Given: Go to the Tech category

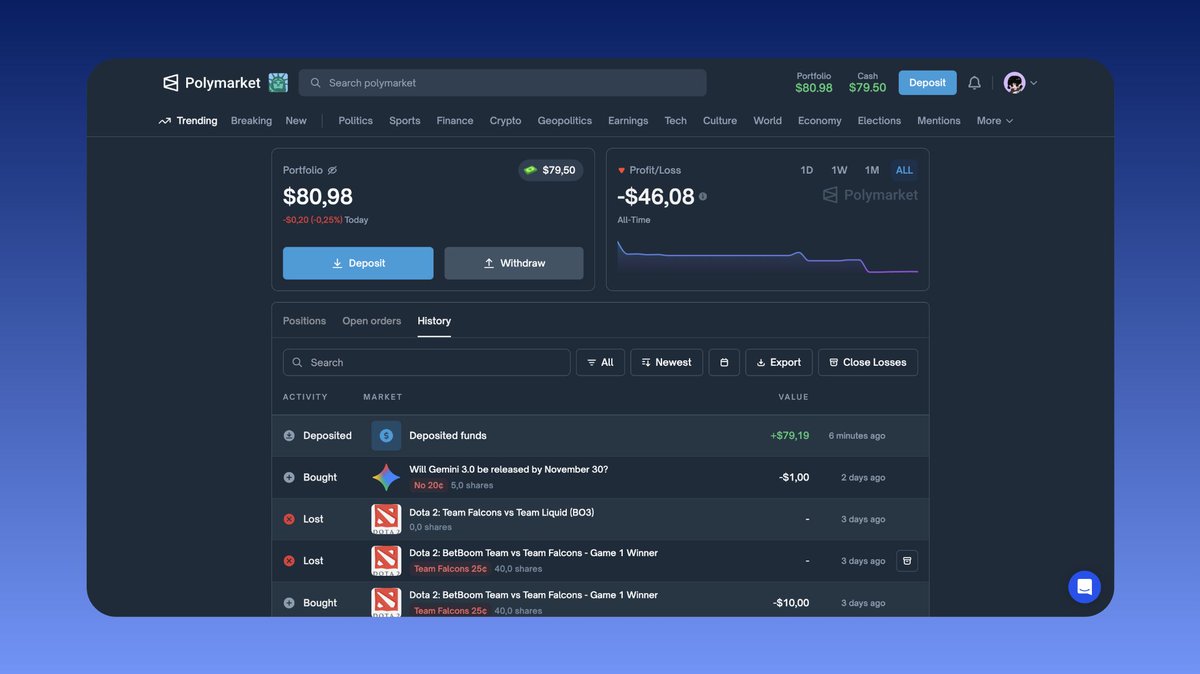Looking at the screenshot, I should coord(676,121).
